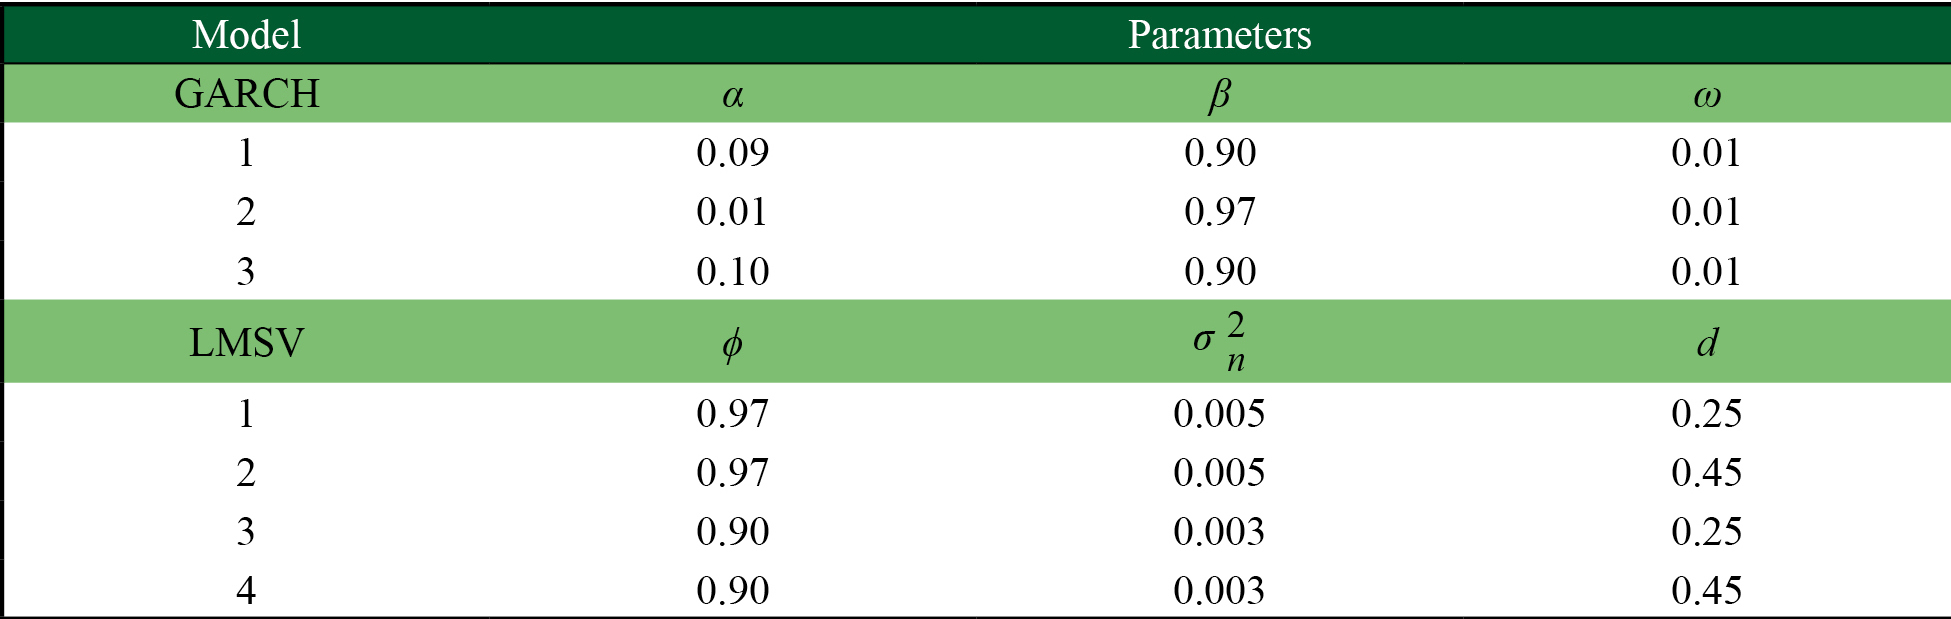Screen dimensions: 1951x619
Task: Click the d parameter symbol in LMSV header
Action: (1706, 343)
